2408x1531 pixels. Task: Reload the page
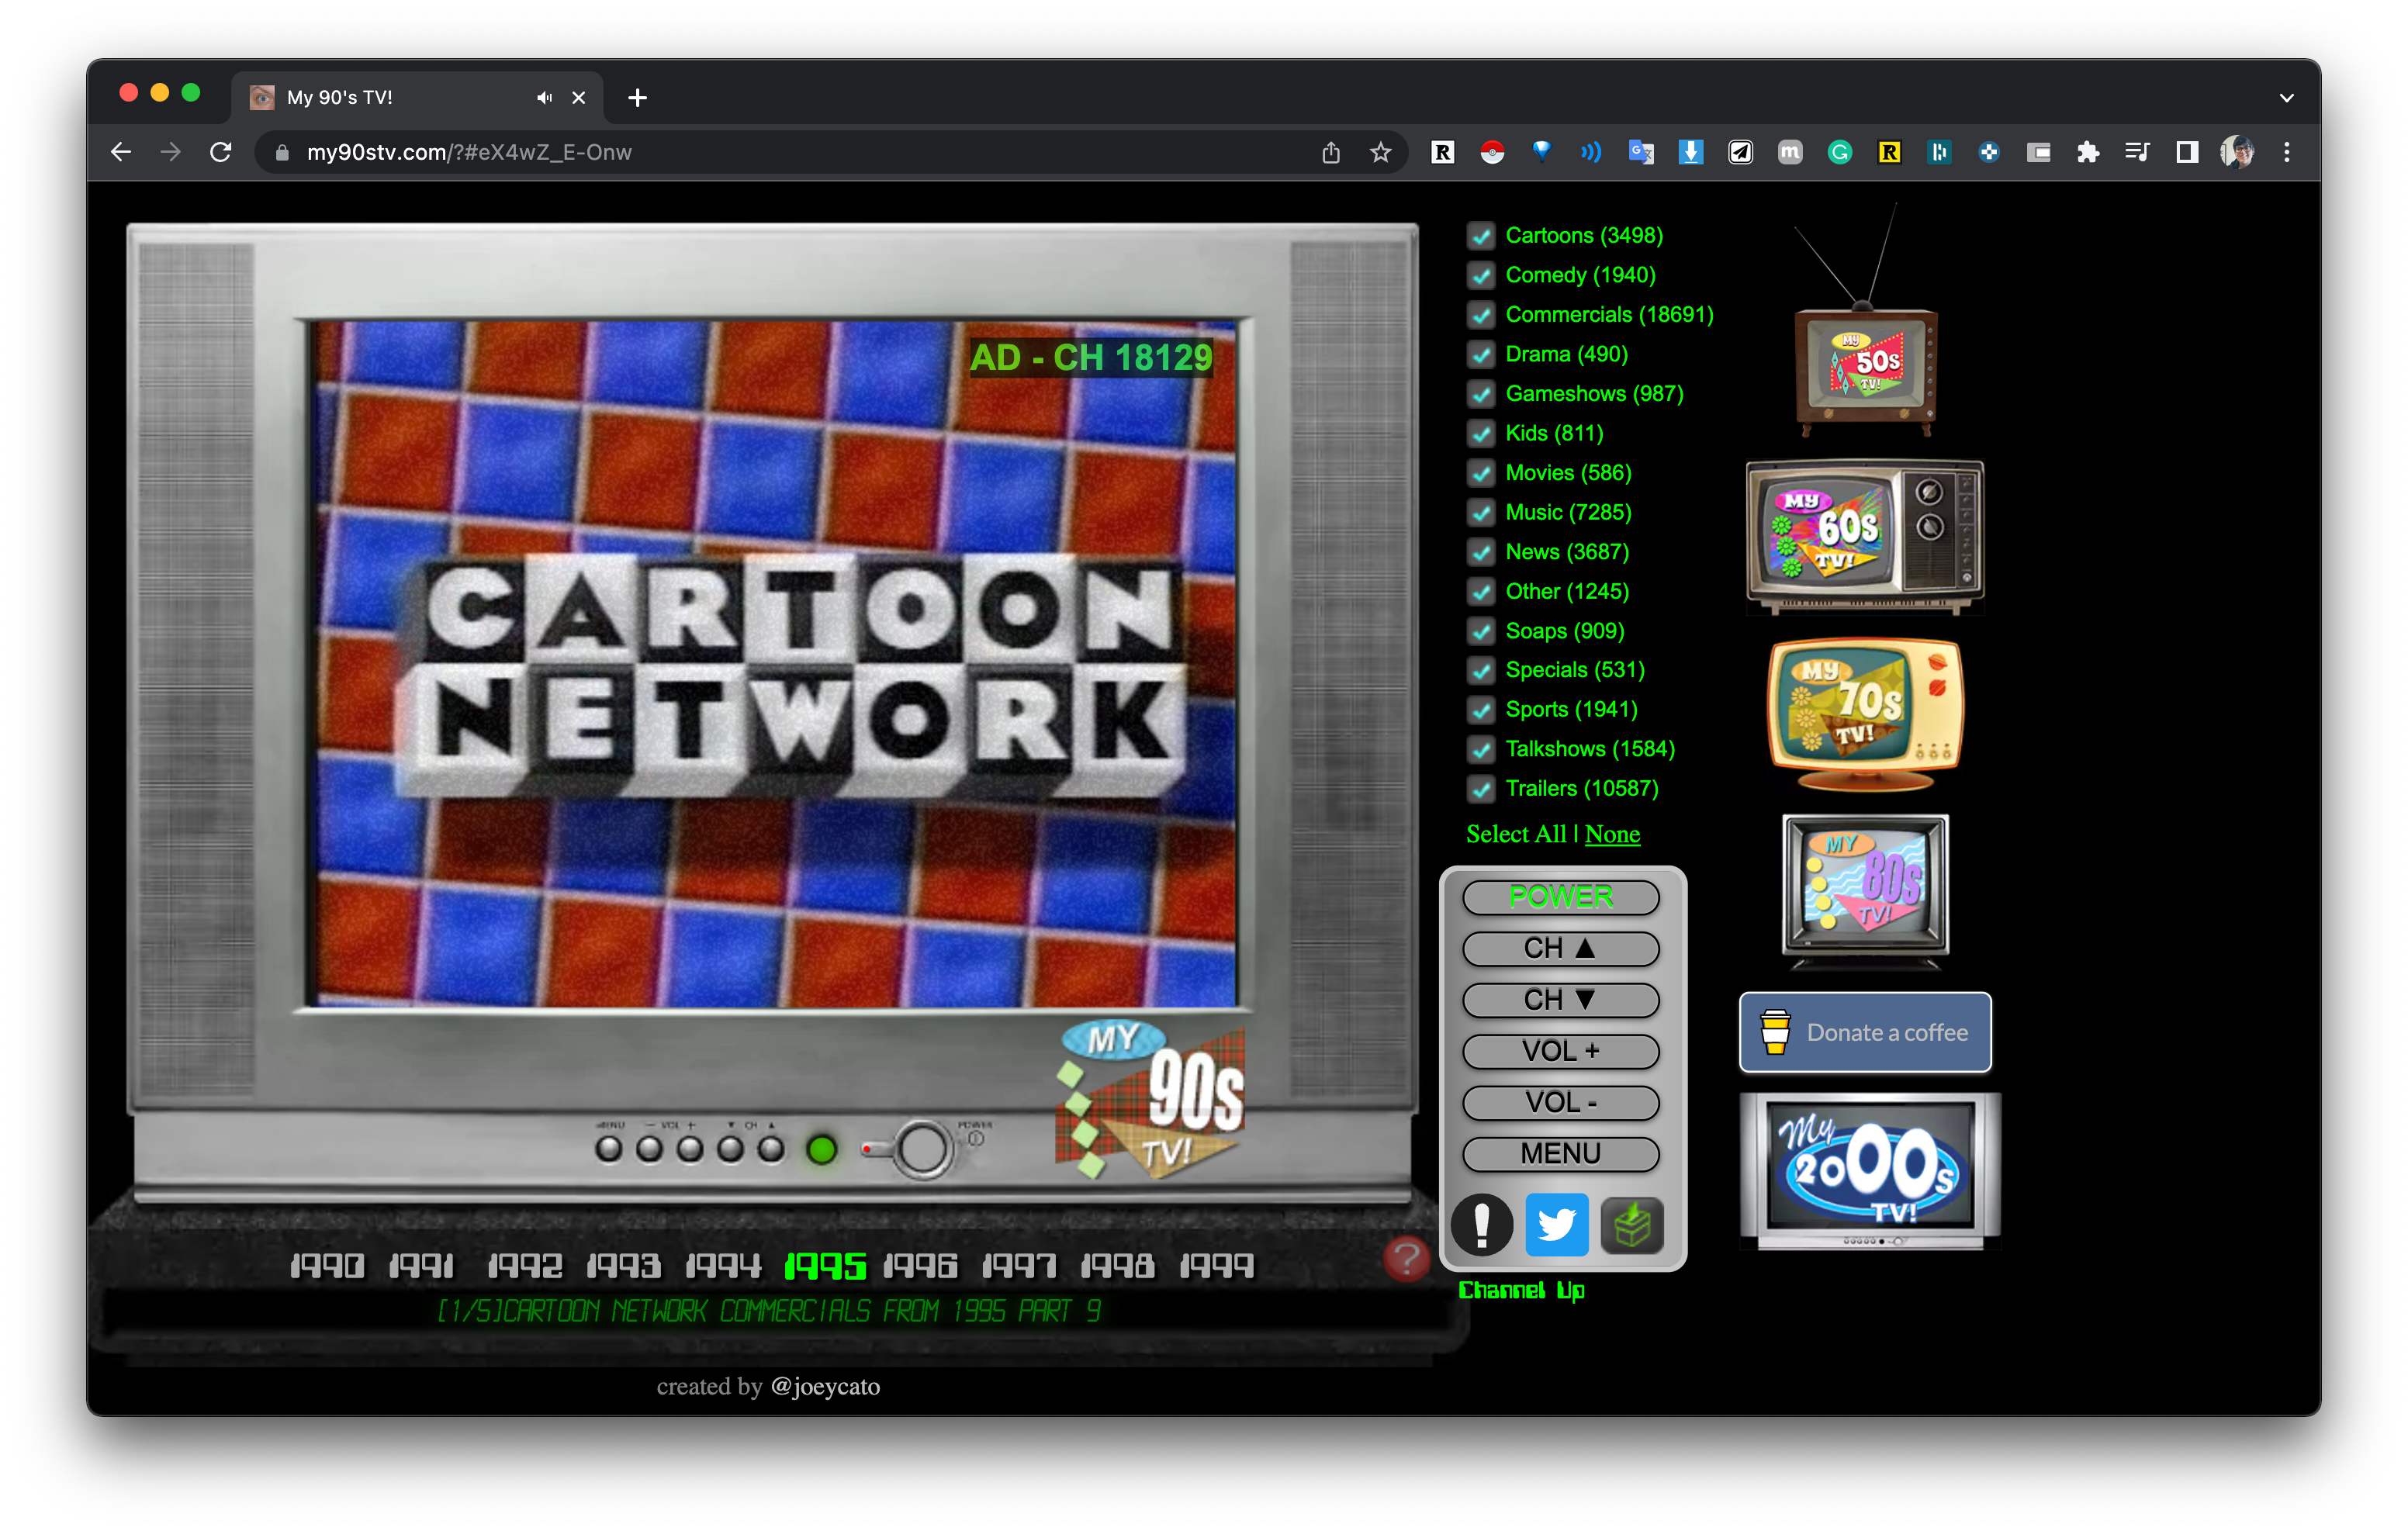tap(221, 152)
